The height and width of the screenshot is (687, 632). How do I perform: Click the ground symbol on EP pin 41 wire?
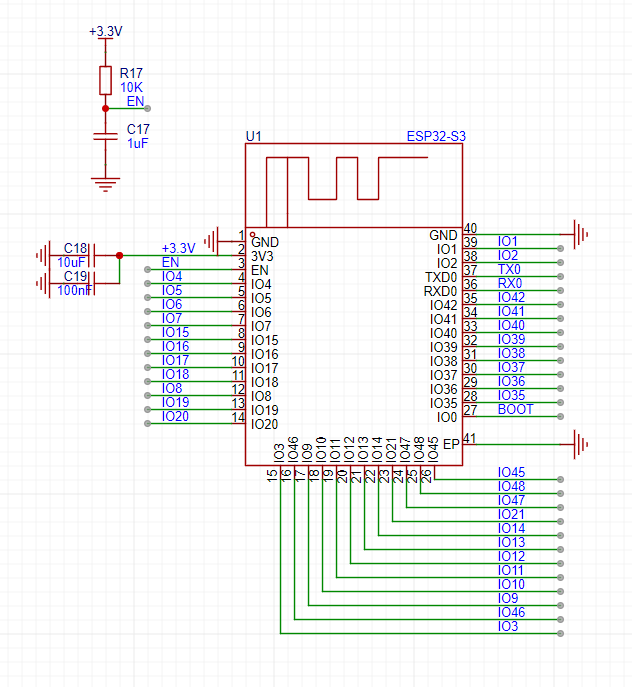point(581,444)
